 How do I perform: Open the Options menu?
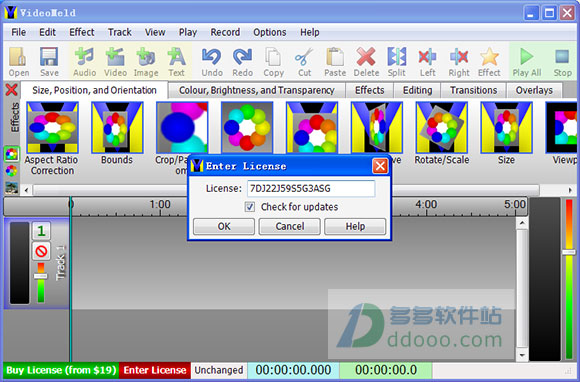(x=270, y=32)
